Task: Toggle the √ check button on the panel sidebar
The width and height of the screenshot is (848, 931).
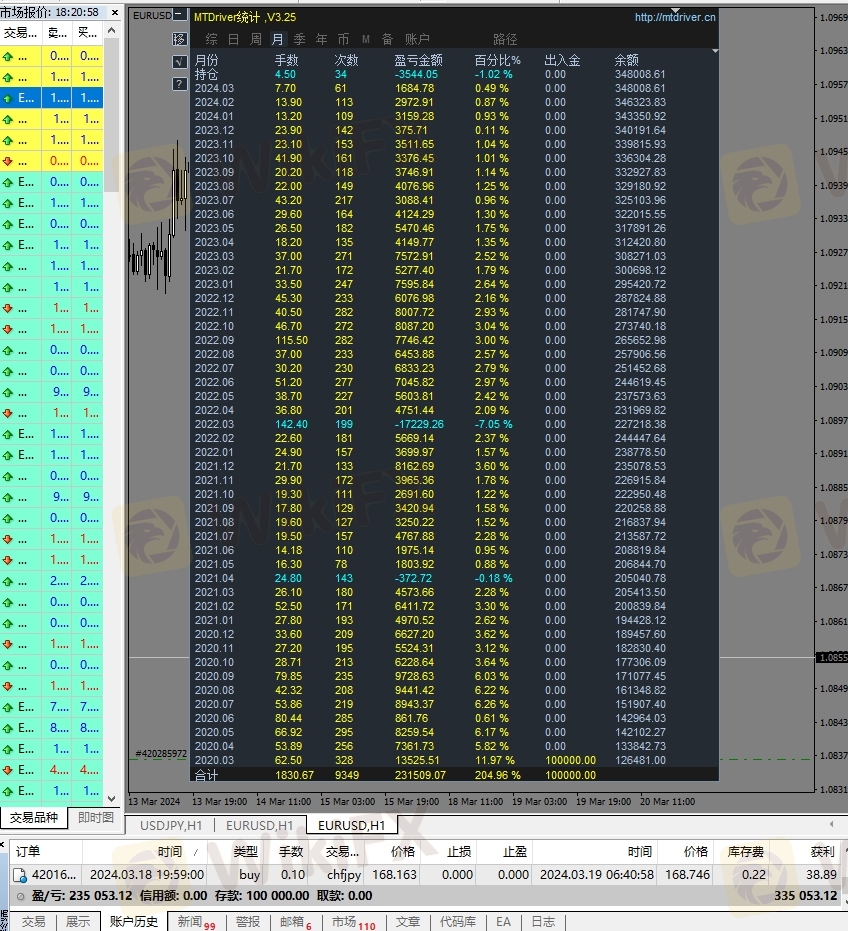Action: point(179,61)
